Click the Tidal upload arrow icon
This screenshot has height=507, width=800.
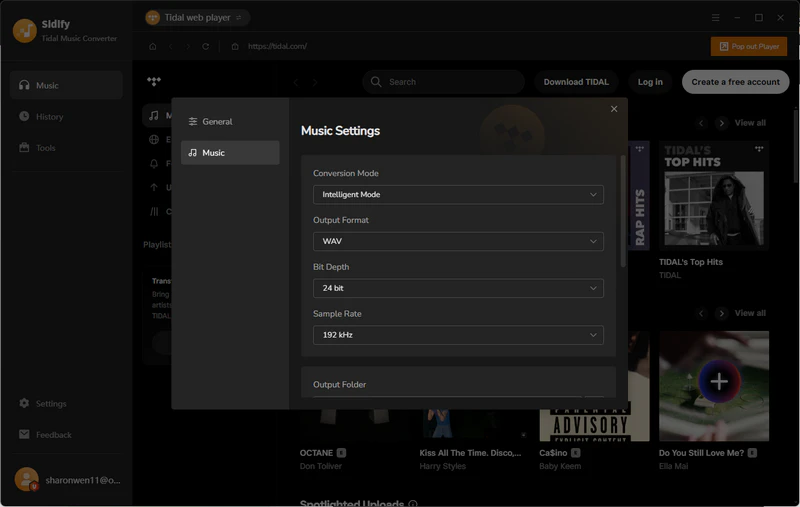[x=154, y=187]
